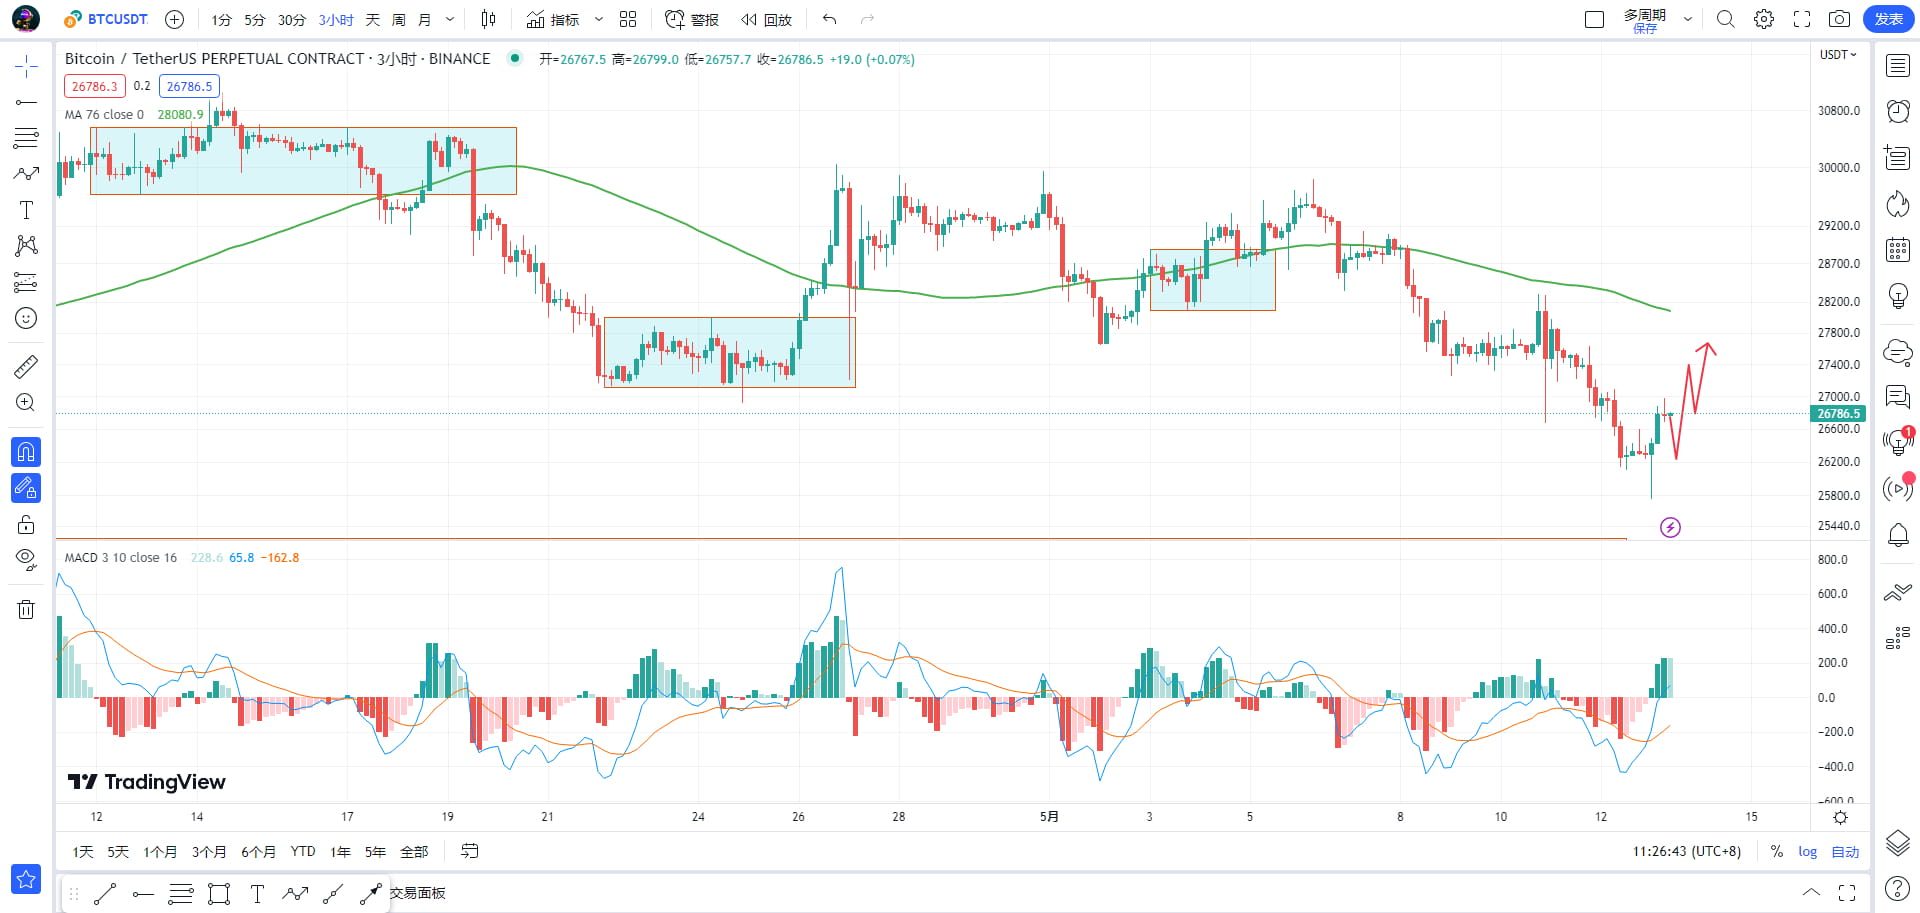Screen dimensions: 1920x913
Task: Select the brush drawing tool
Action: [26, 174]
